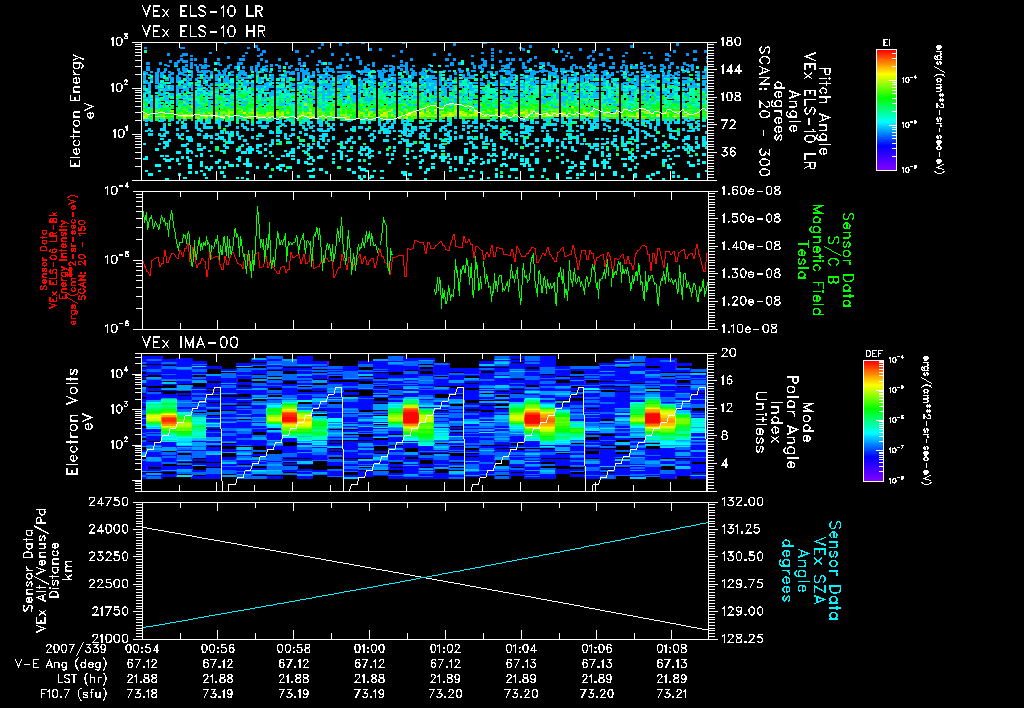Click the 1.20e-08 magnetic field tick
This screenshot has height=708, width=1024.
750,301
